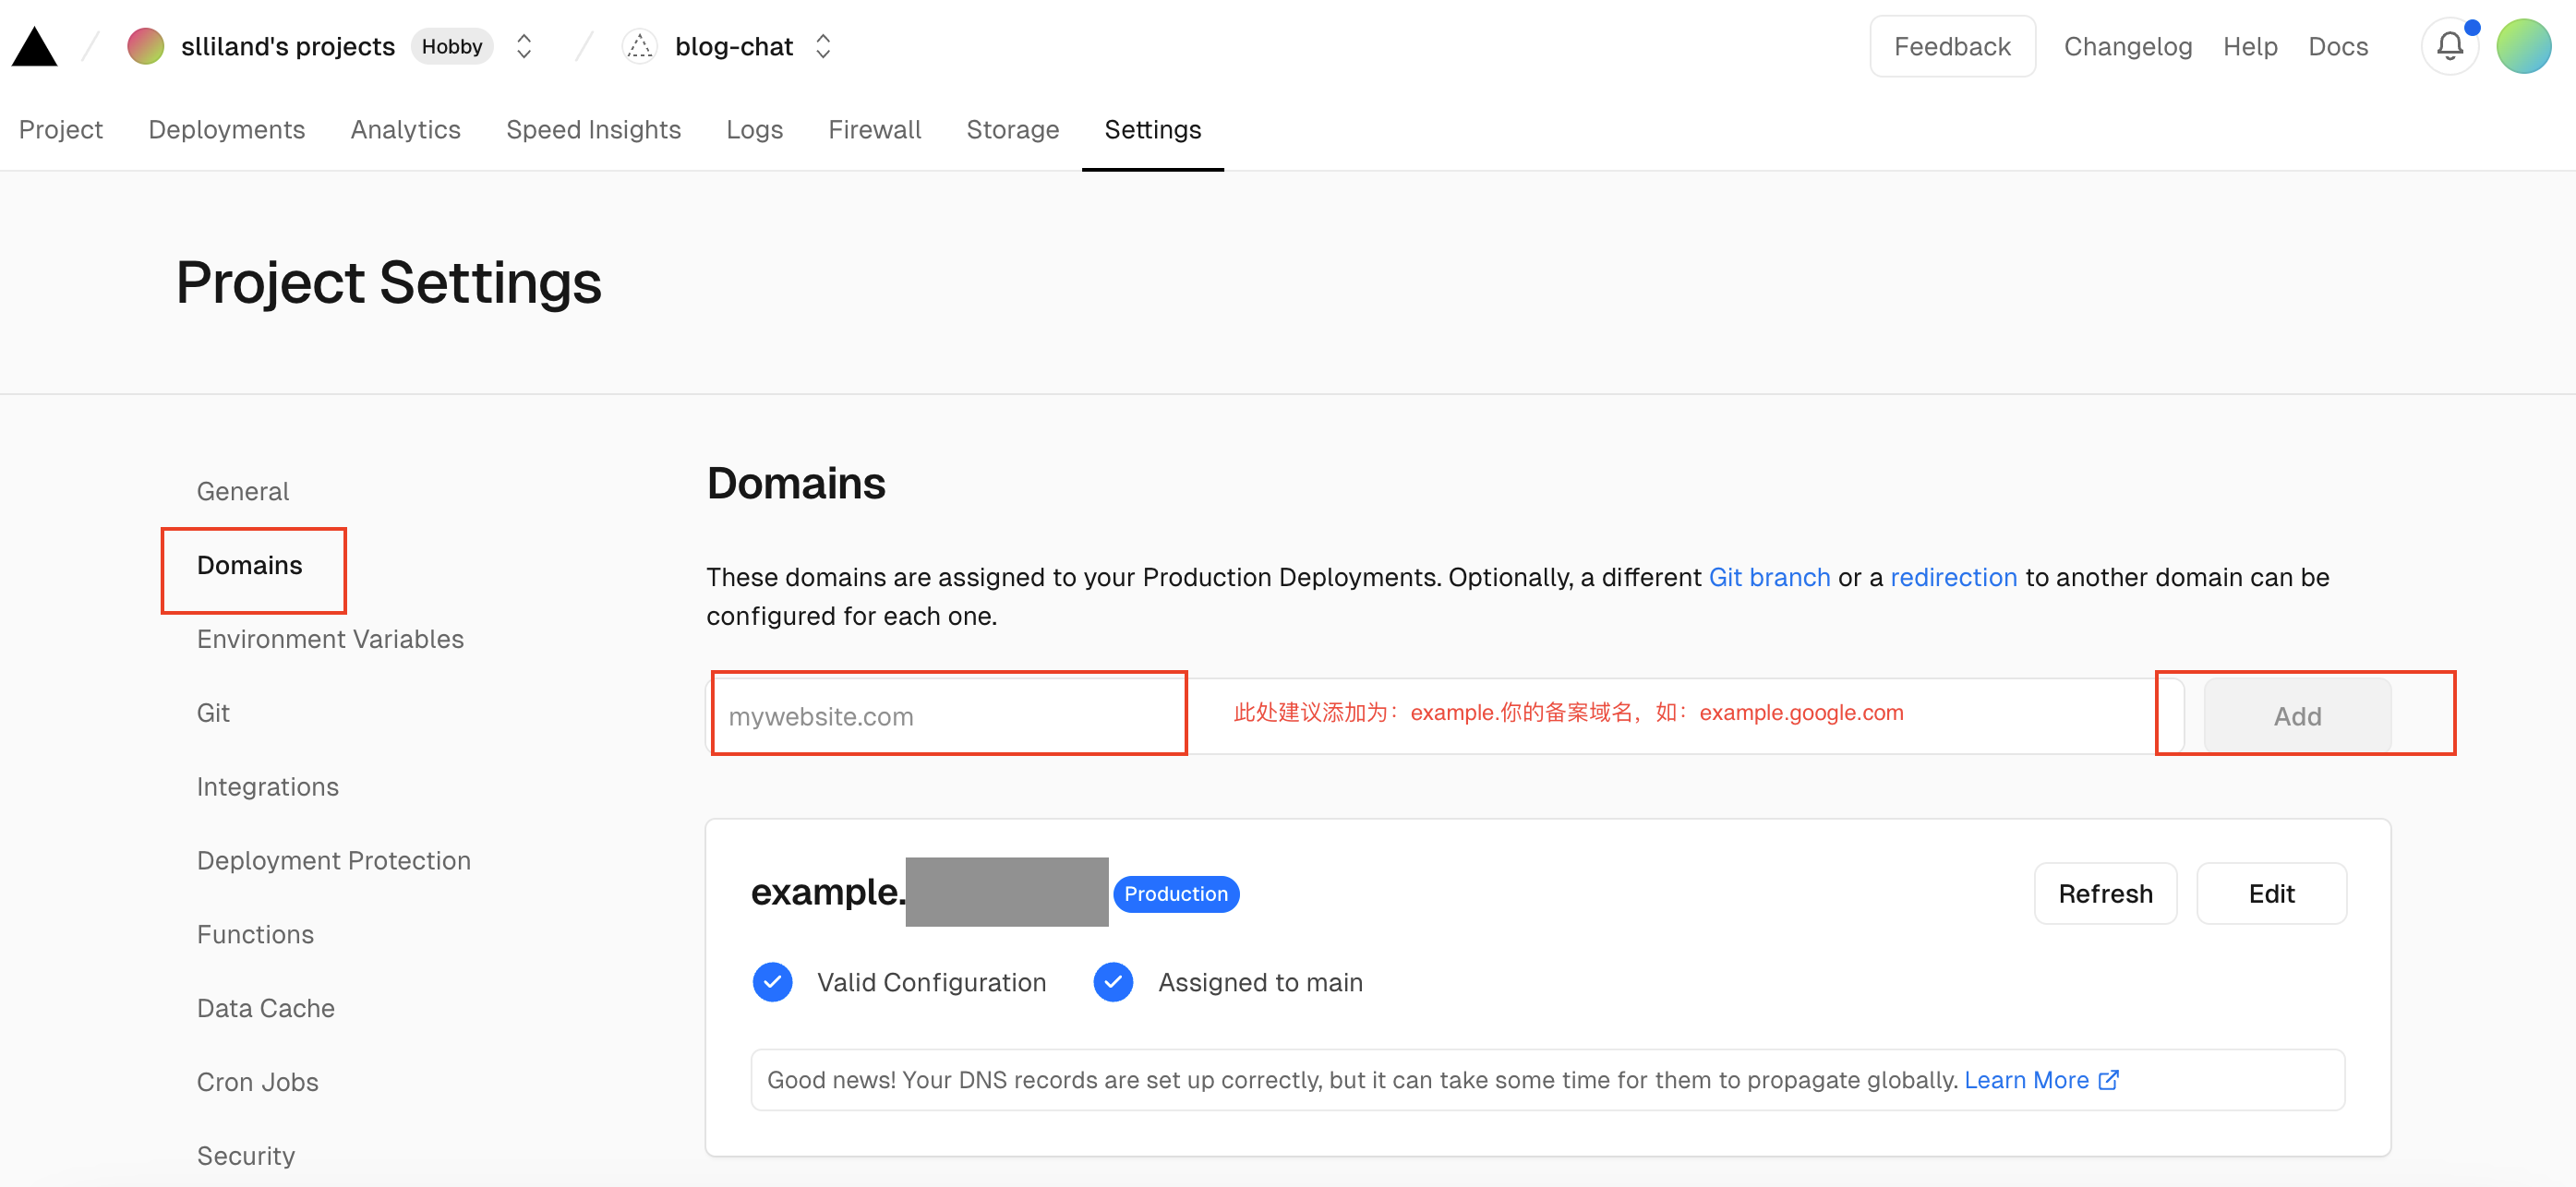Open the slliland's projects team avatar
The image size is (2576, 1187).
pyautogui.click(x=146, y=46)
